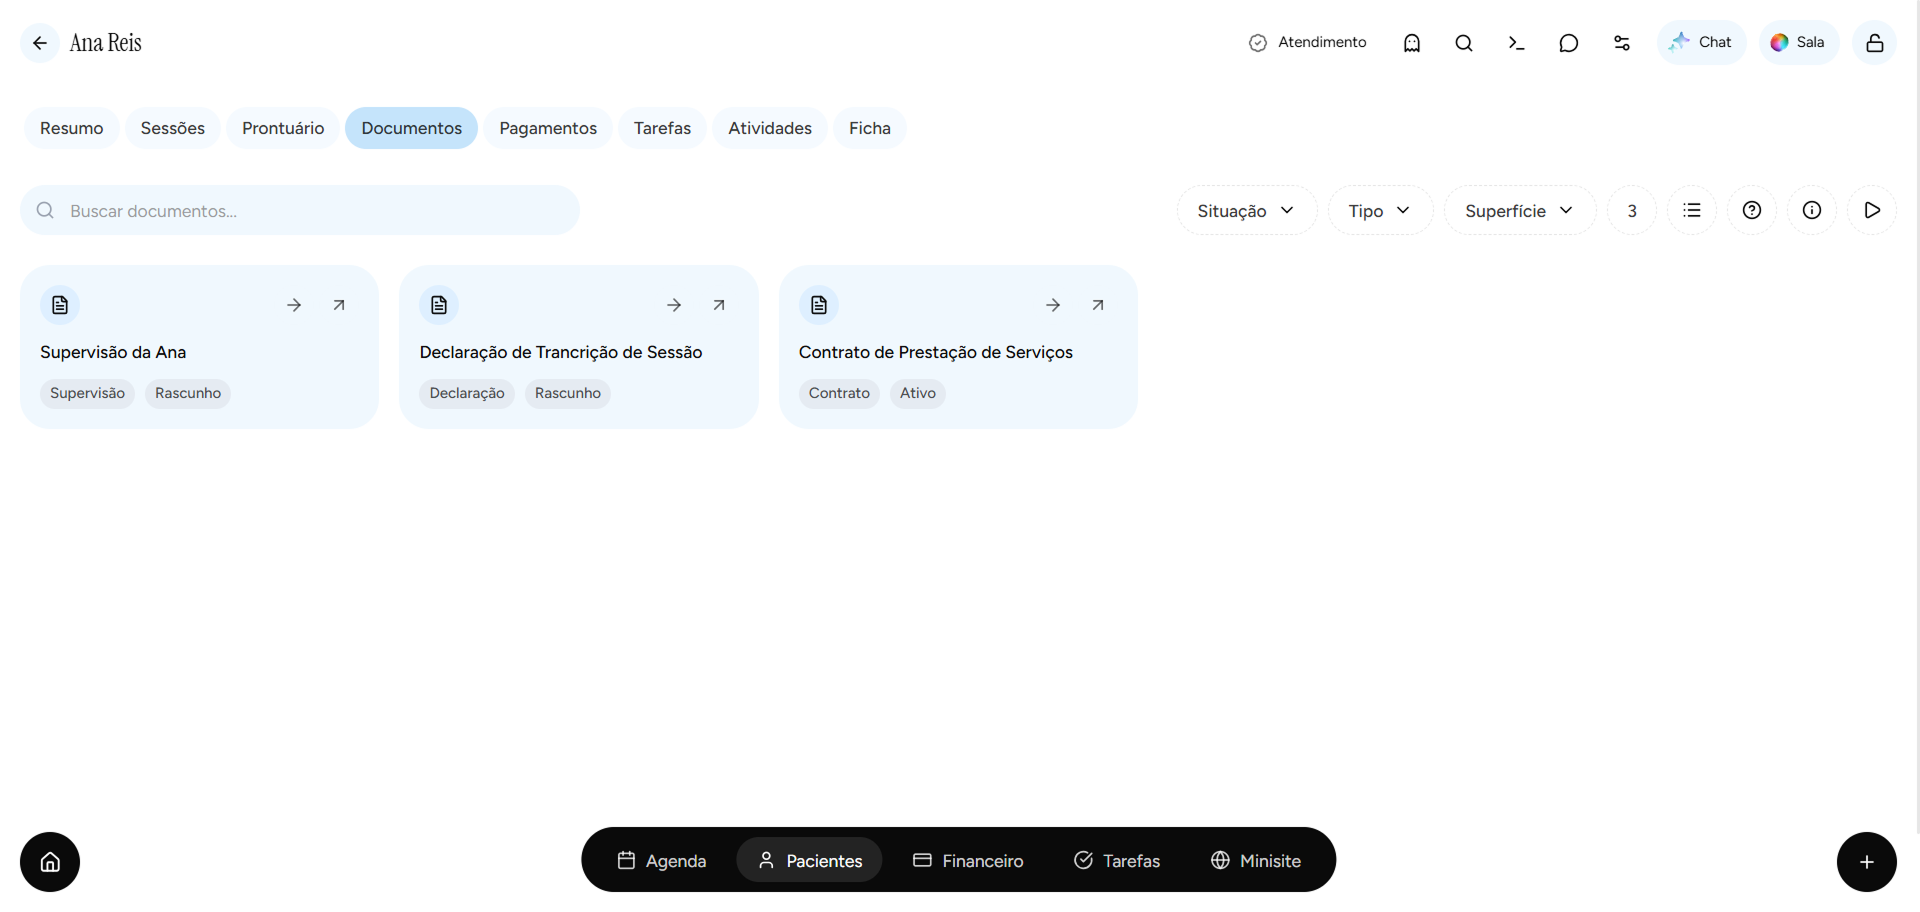This screenshot has width=1920, height=912.
Task: Go back with the arrow beside Ana Reis
Action: (x=40, y=43)
